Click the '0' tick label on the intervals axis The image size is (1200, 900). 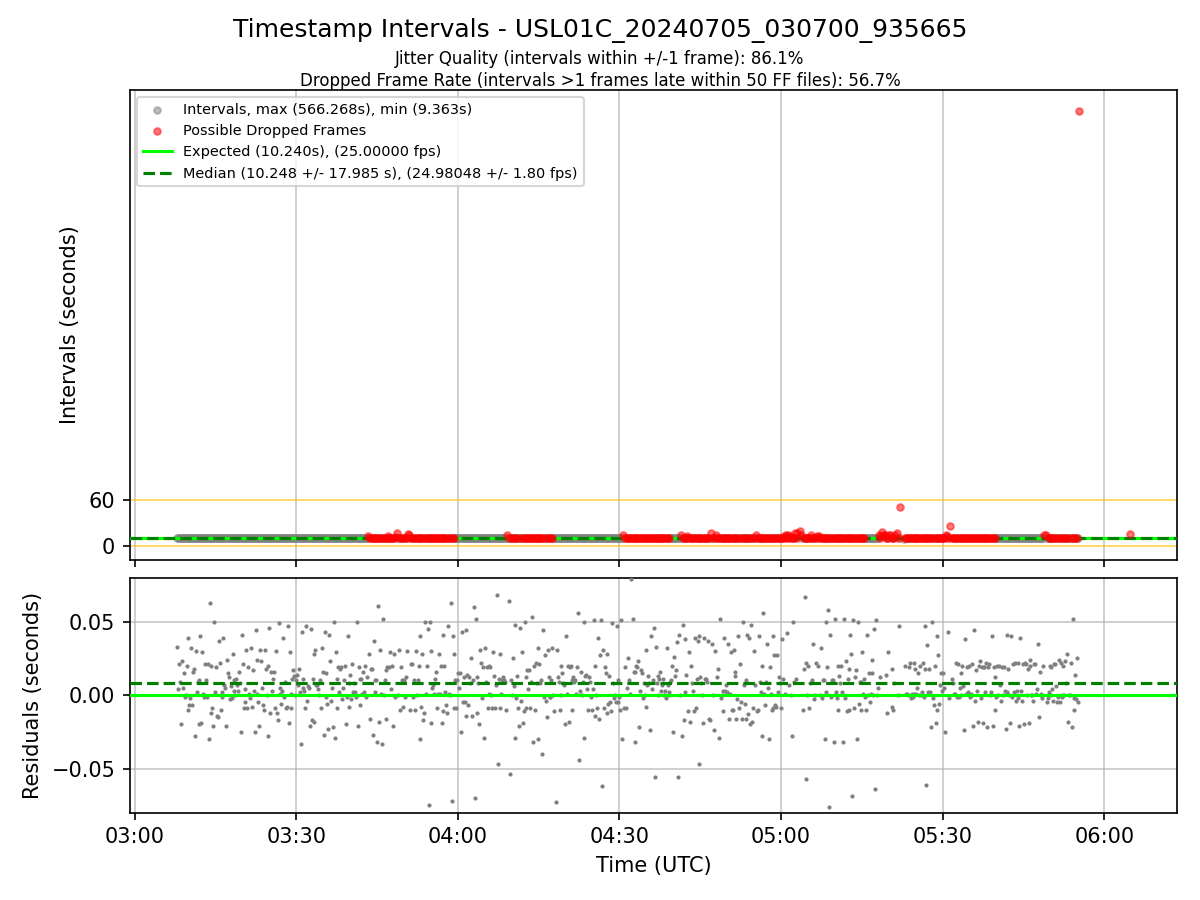[110, 546]
